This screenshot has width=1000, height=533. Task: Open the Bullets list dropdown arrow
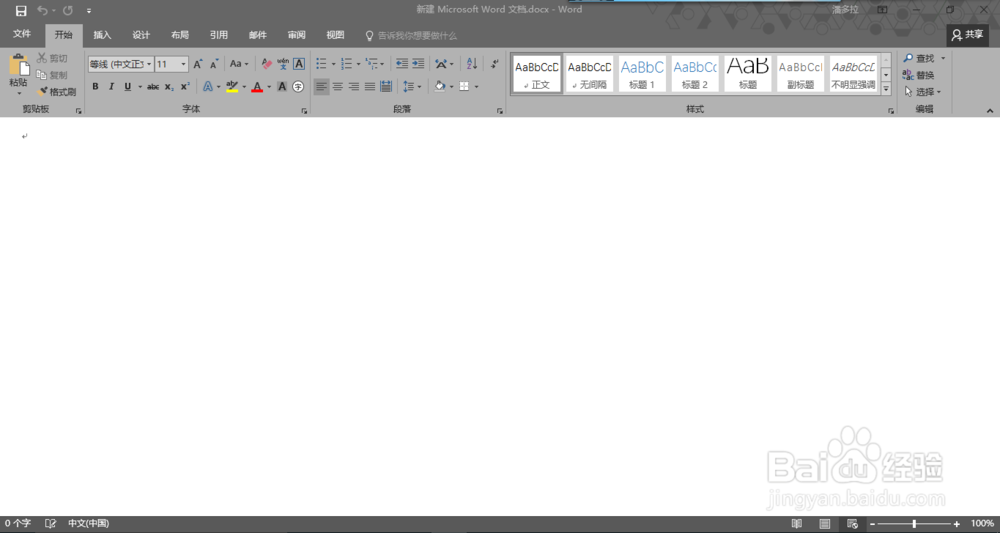333,64
